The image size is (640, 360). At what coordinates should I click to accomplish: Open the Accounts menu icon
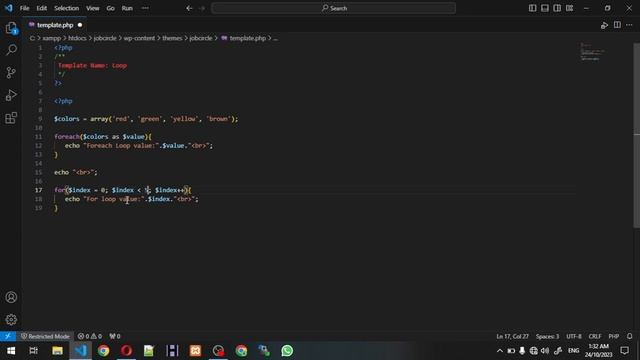click(x=11, y=297)
